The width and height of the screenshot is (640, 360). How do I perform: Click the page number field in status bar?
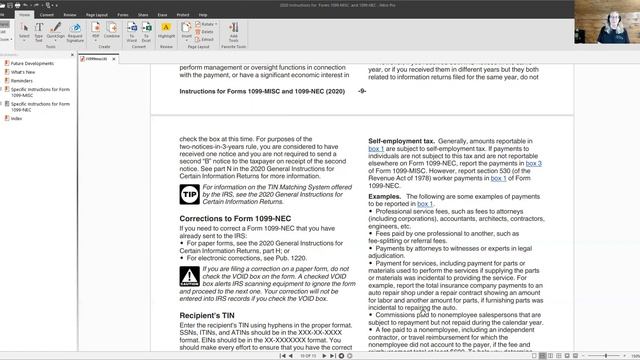click(x=308, y=356)
